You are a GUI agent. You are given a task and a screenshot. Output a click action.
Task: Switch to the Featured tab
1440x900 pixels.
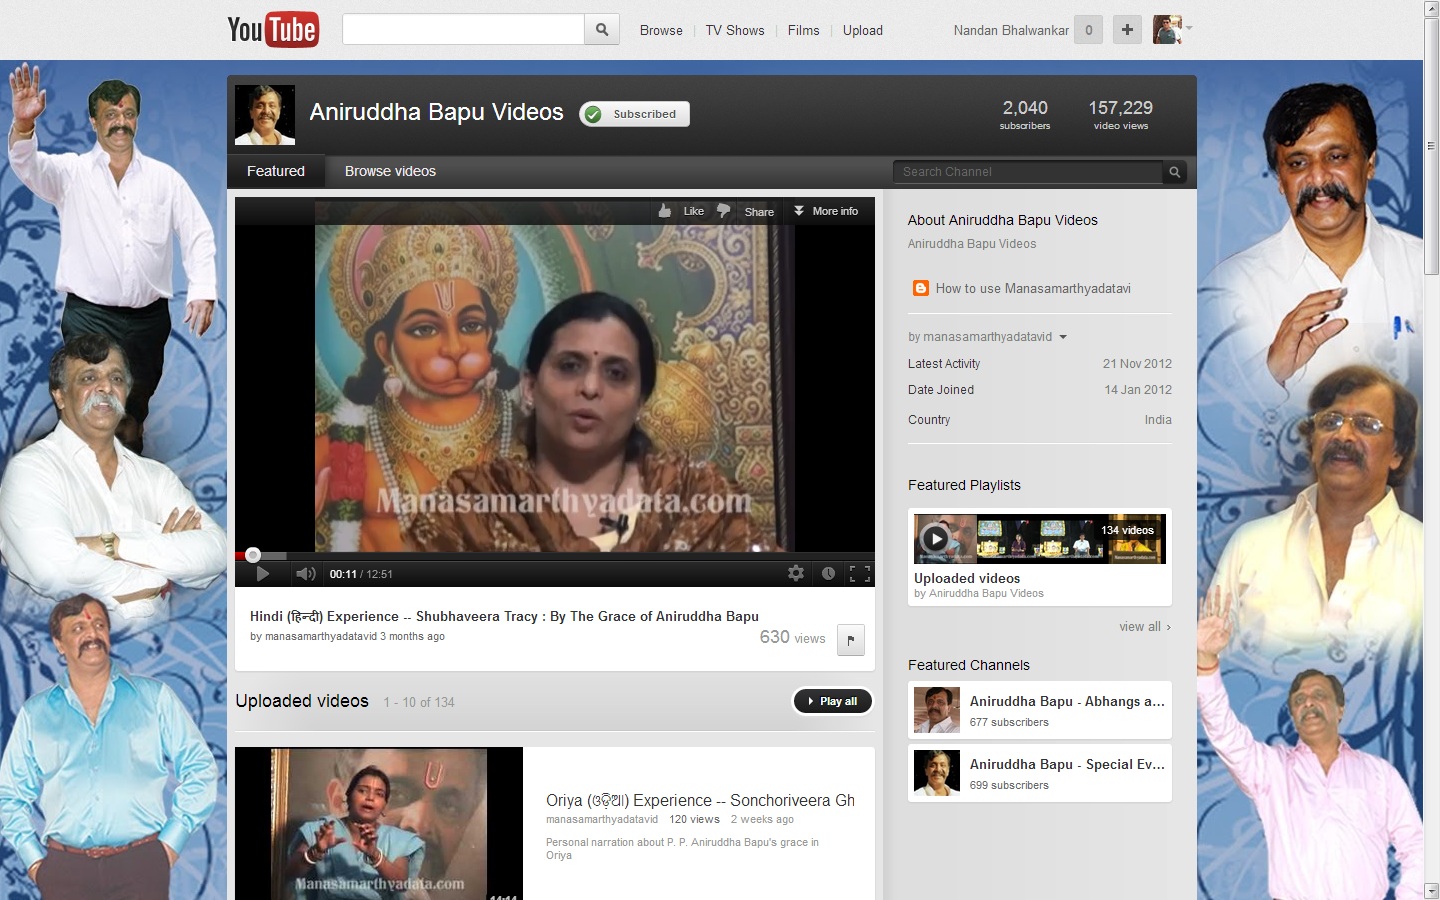pyautogui.click(x=276, y=171)
